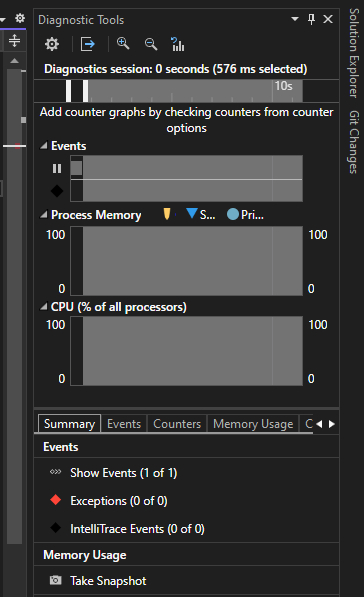Click the reset view chart icon
This screenshot has width=364, height=597.
tap(177, 44)
